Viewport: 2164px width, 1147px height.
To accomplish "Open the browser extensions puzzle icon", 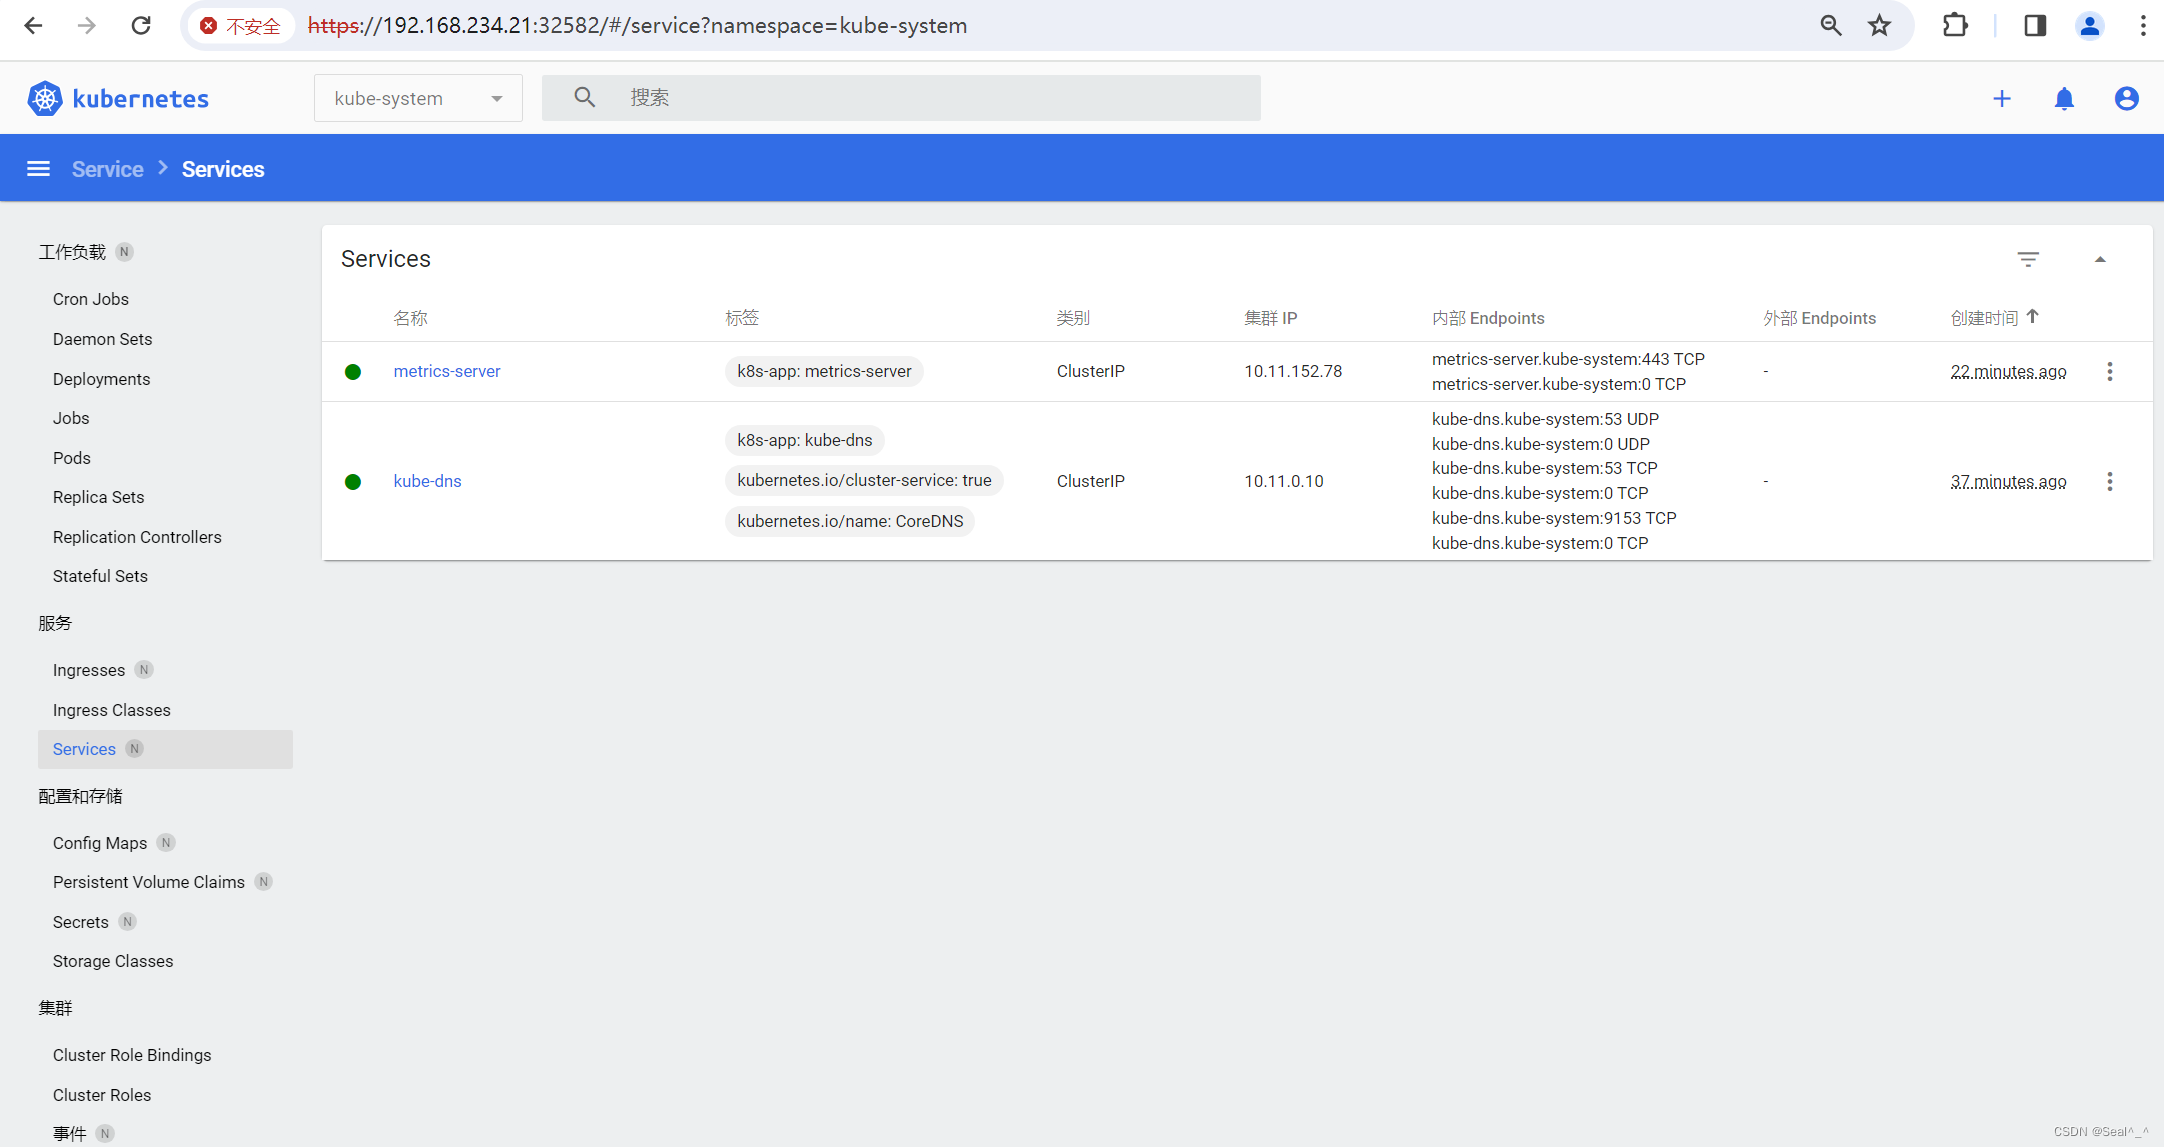I will point(1955,25).
